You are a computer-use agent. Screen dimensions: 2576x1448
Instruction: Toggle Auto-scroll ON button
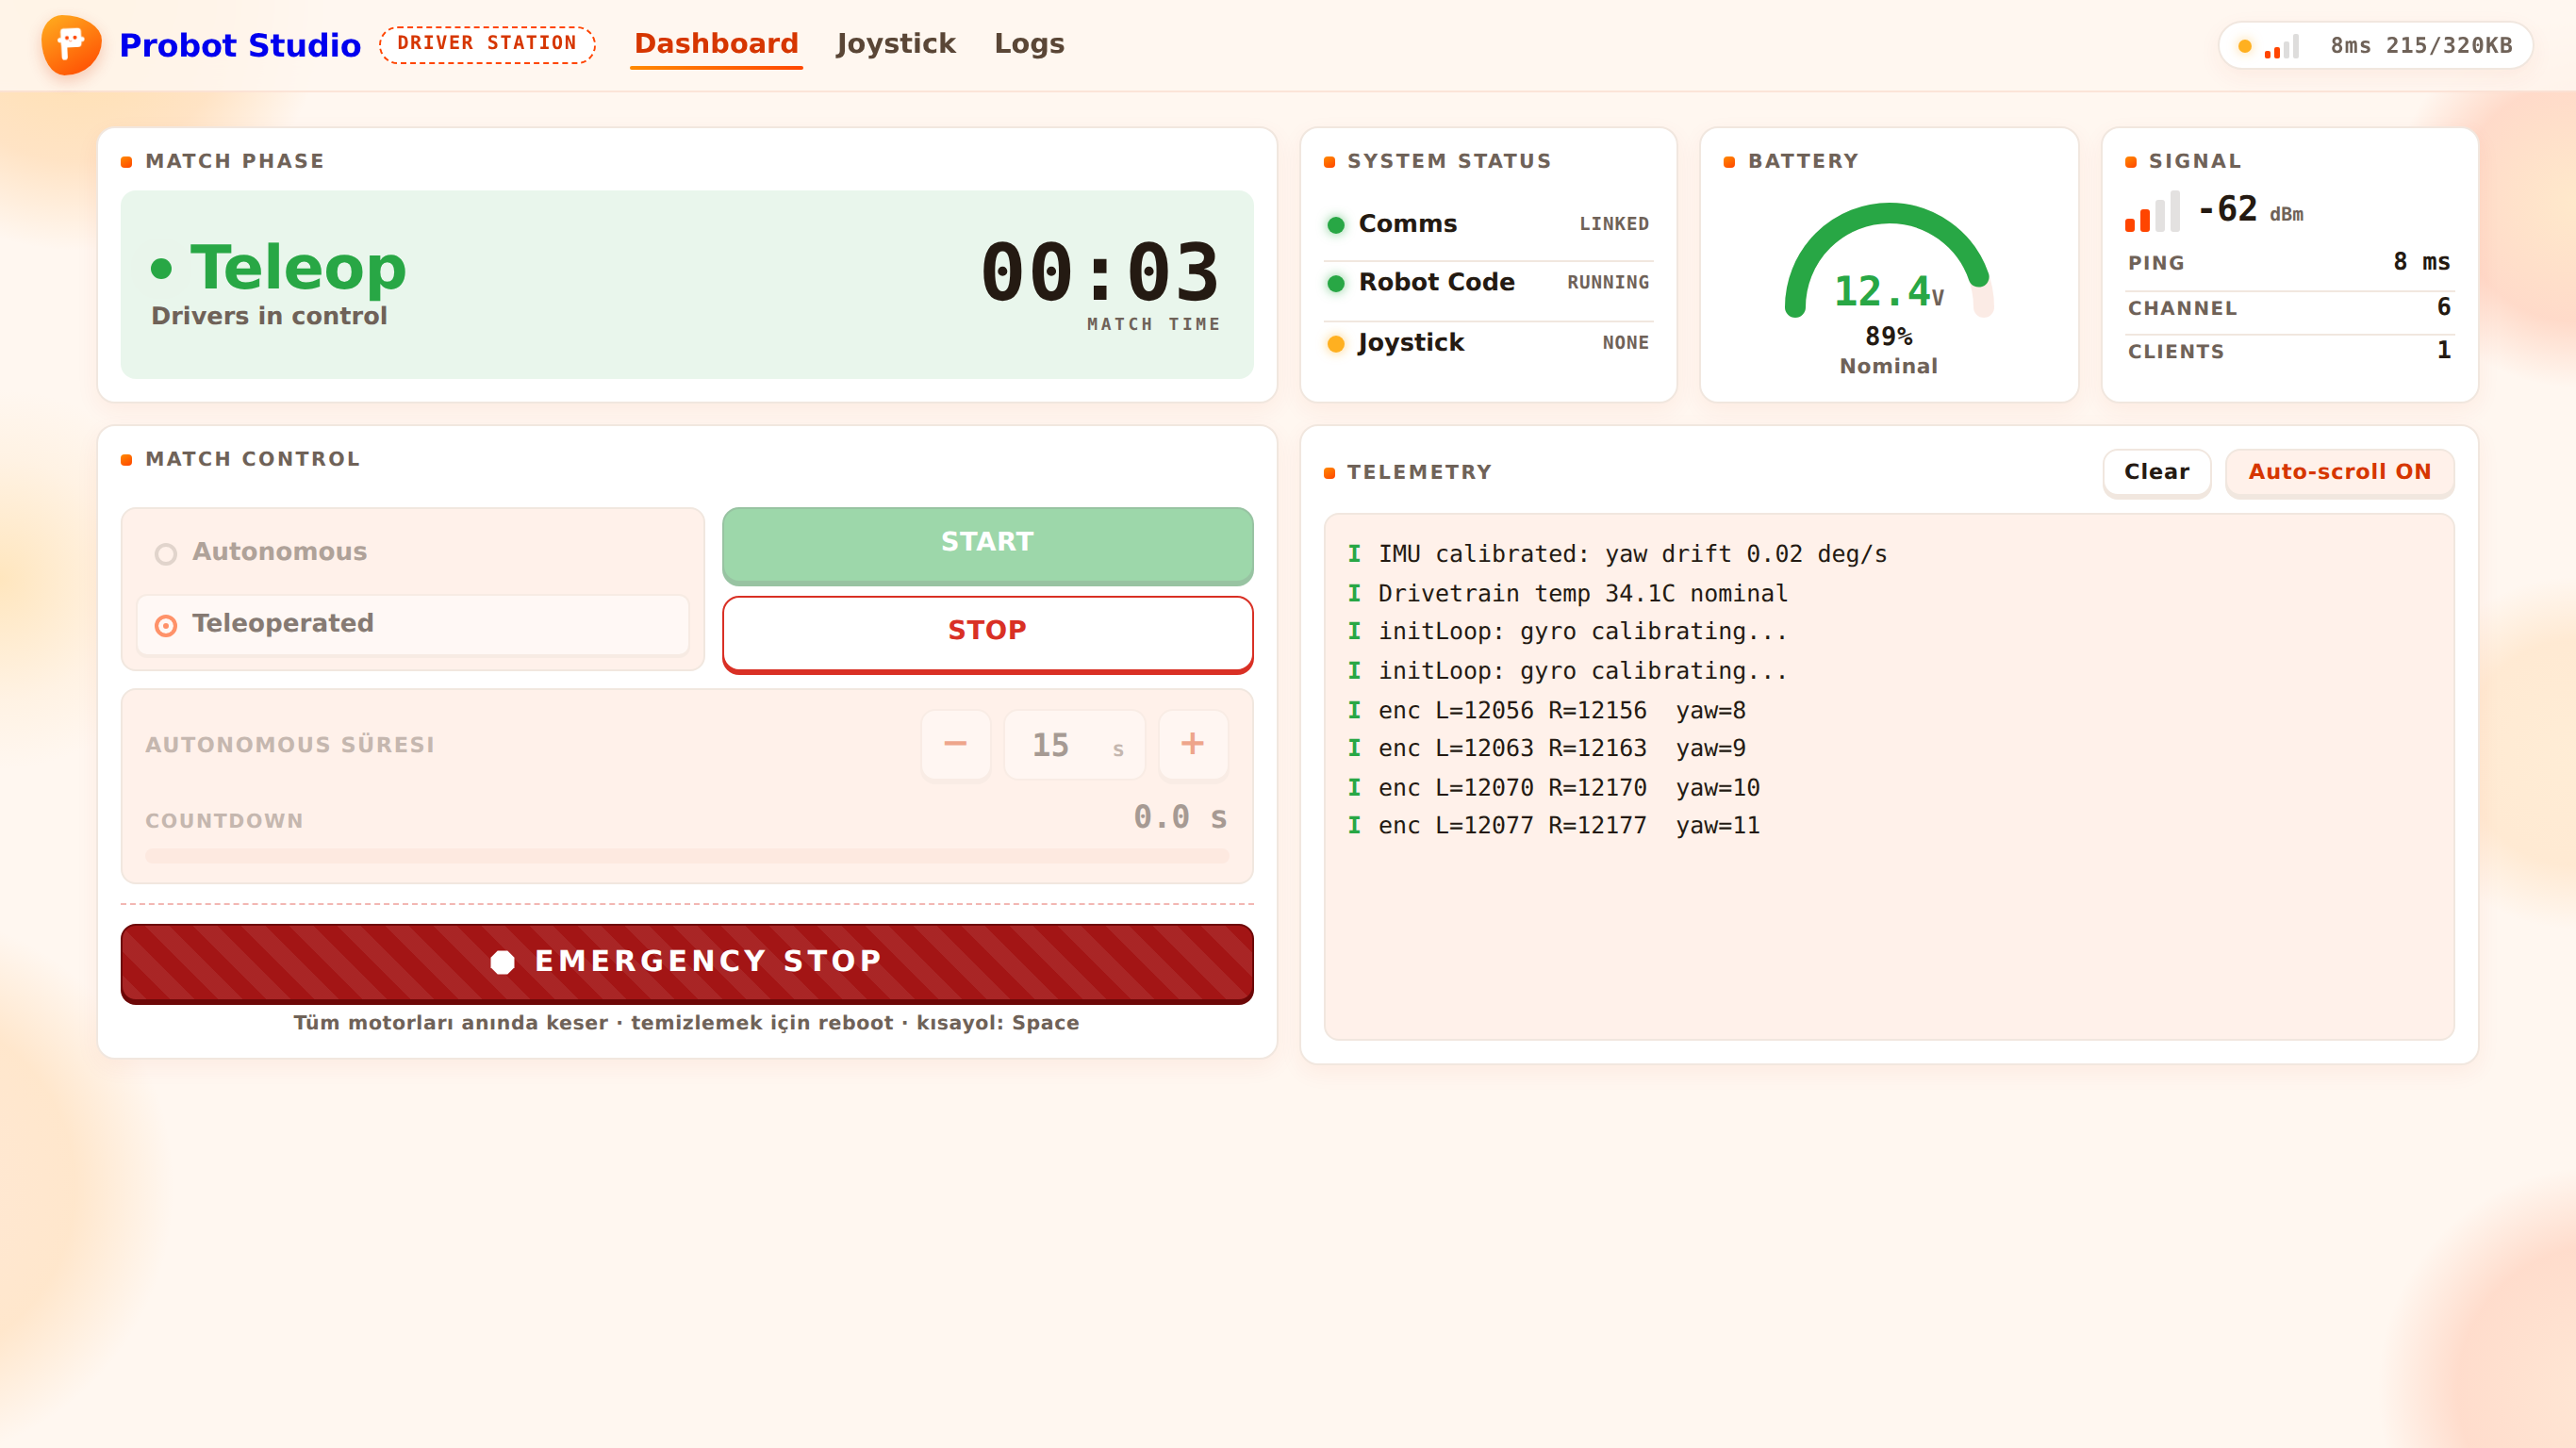pyautogui.click(x=2339, y=472)
